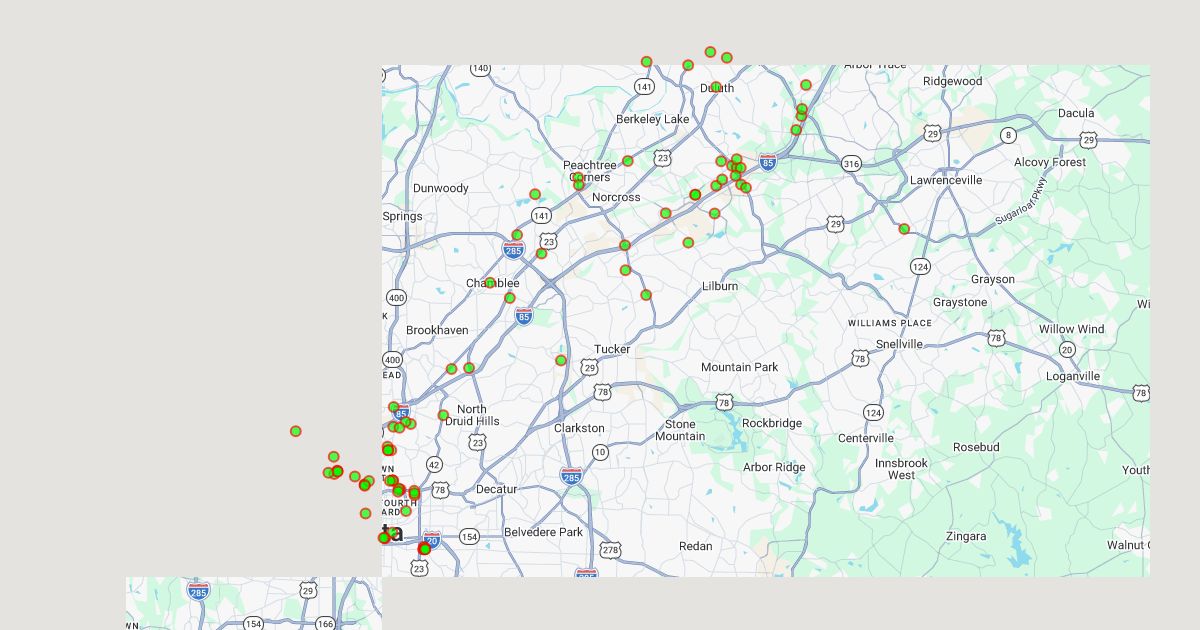Select the route 154 shield near Belvedere Park

[470, 537]
